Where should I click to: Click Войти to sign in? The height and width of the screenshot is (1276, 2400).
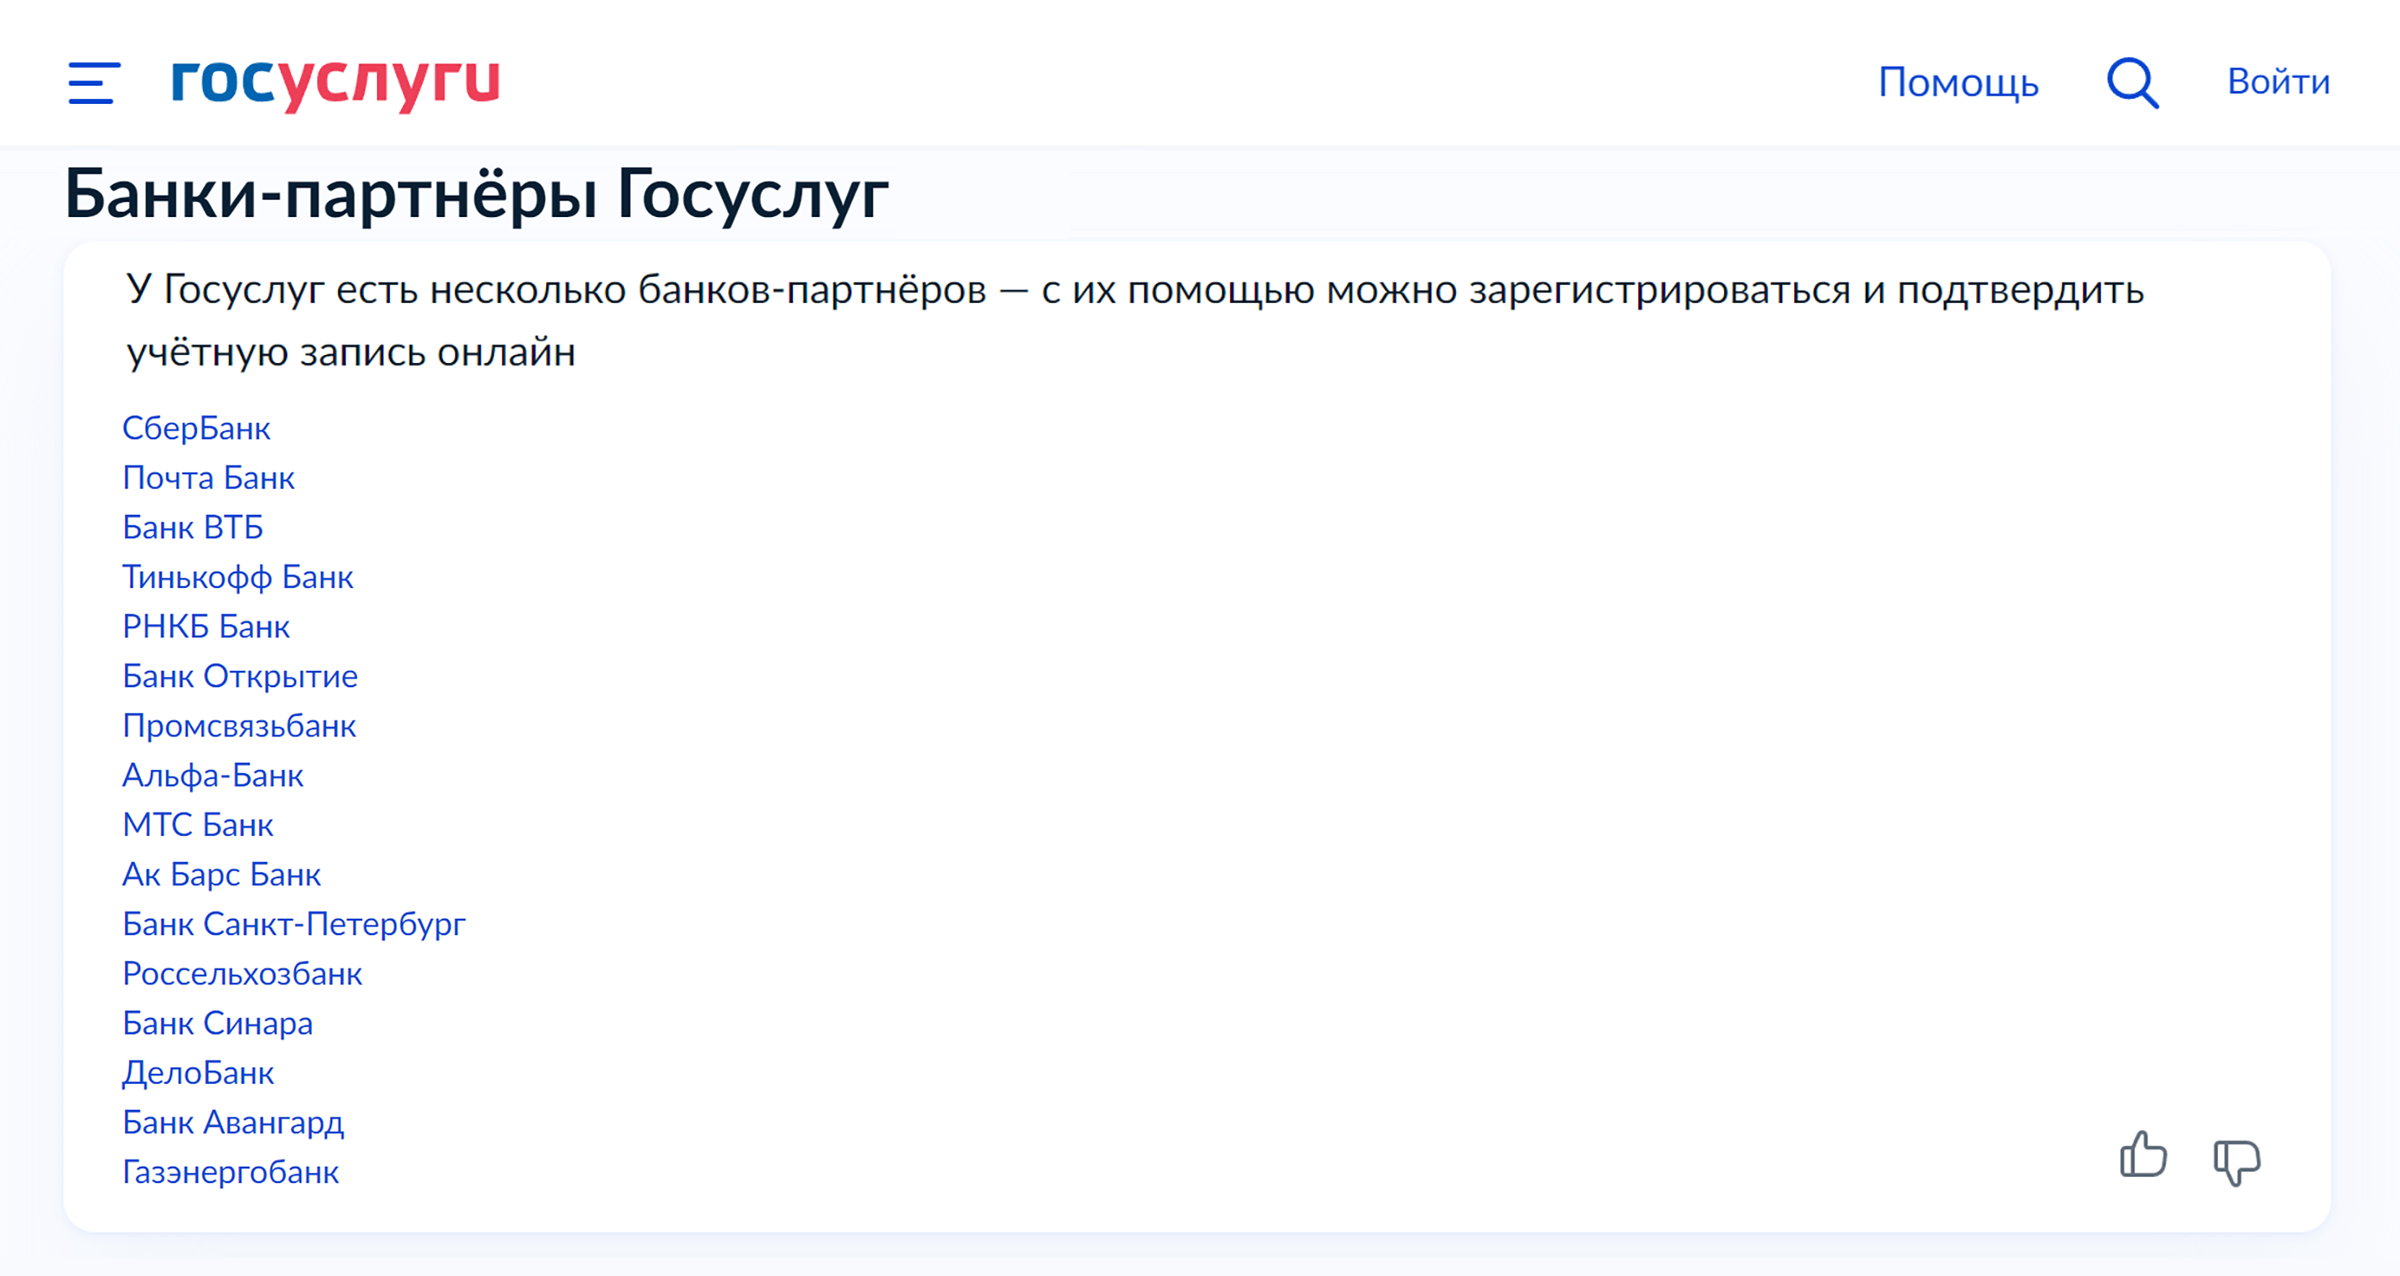[x=2278, y=82]
